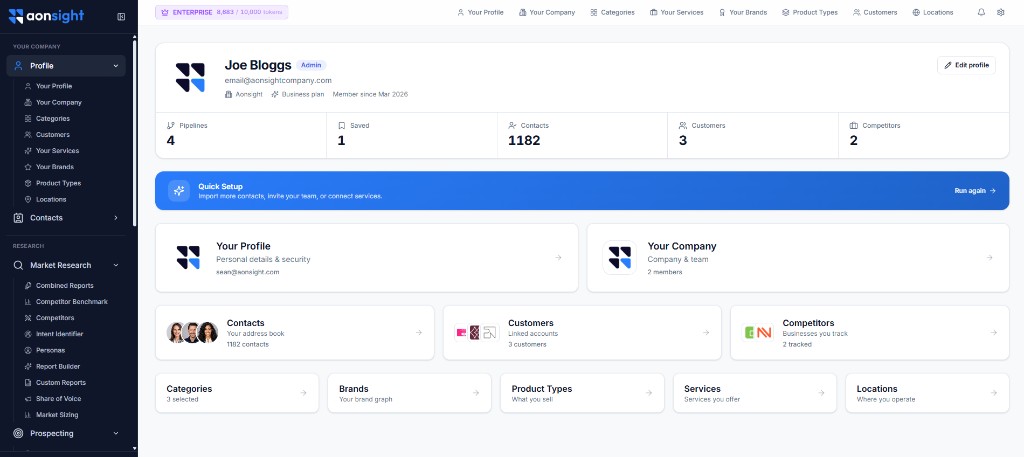
Task: Click the Your Company card logo
Action: click(619, 257)
